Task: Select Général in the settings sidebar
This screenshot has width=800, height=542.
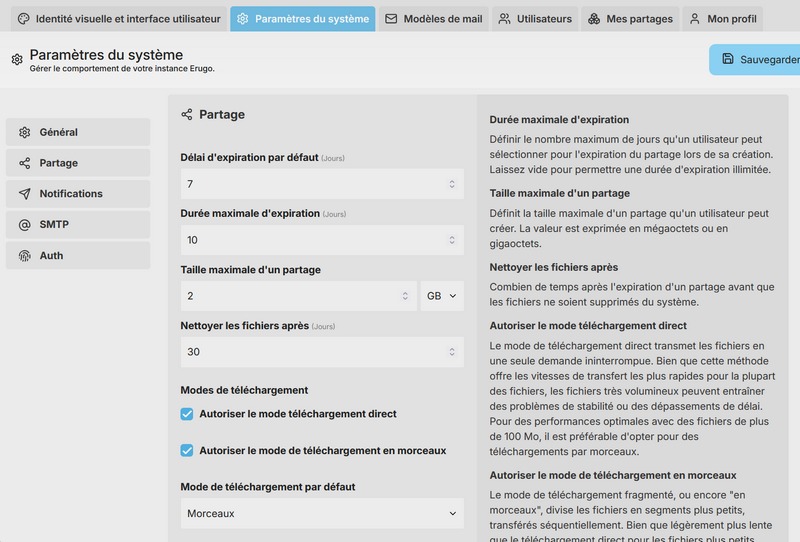Action: (78, 132)
